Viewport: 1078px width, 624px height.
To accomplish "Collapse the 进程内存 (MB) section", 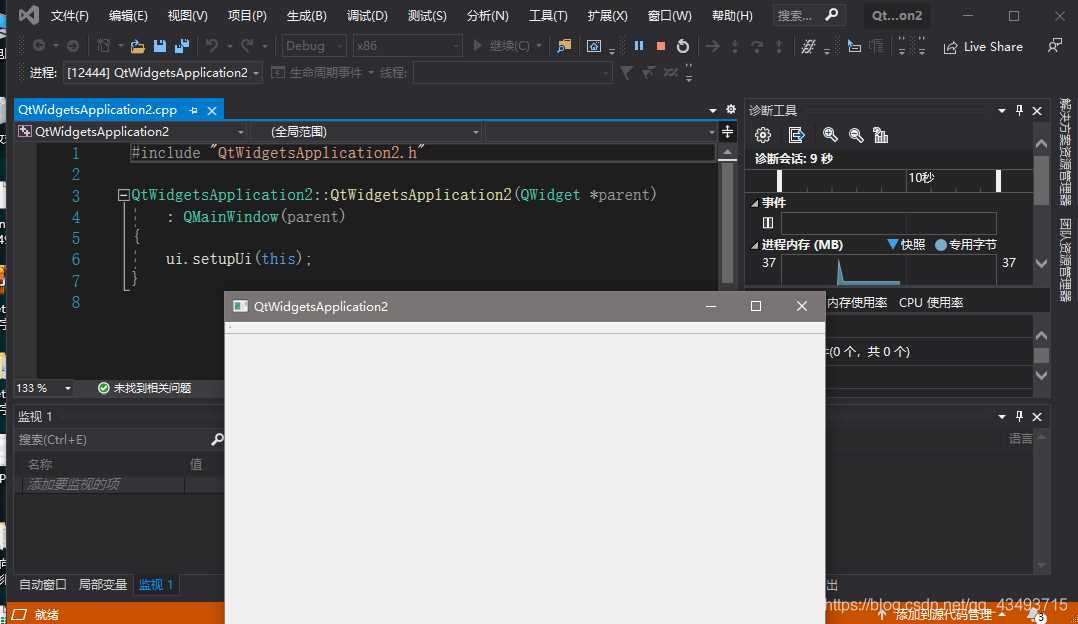I will (755, 245).
